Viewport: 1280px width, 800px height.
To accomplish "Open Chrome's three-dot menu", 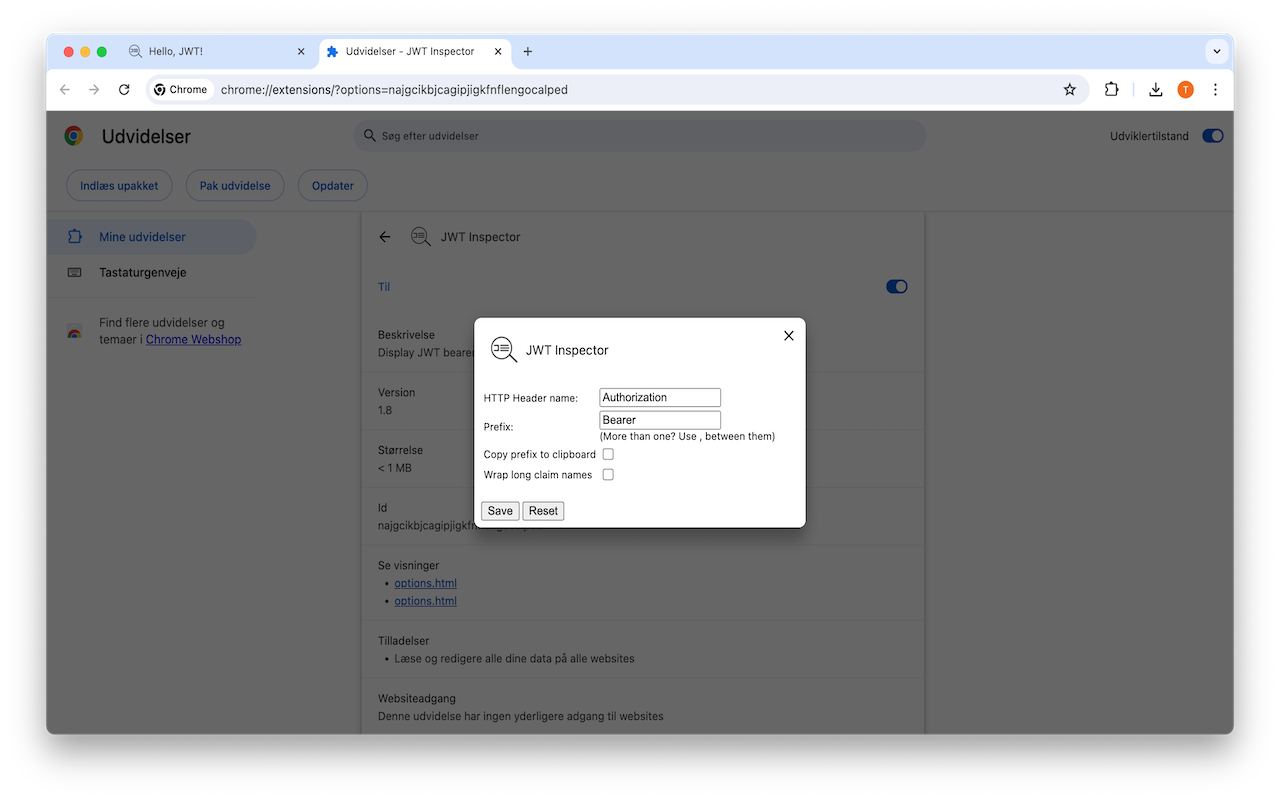I will [1215, 89].
